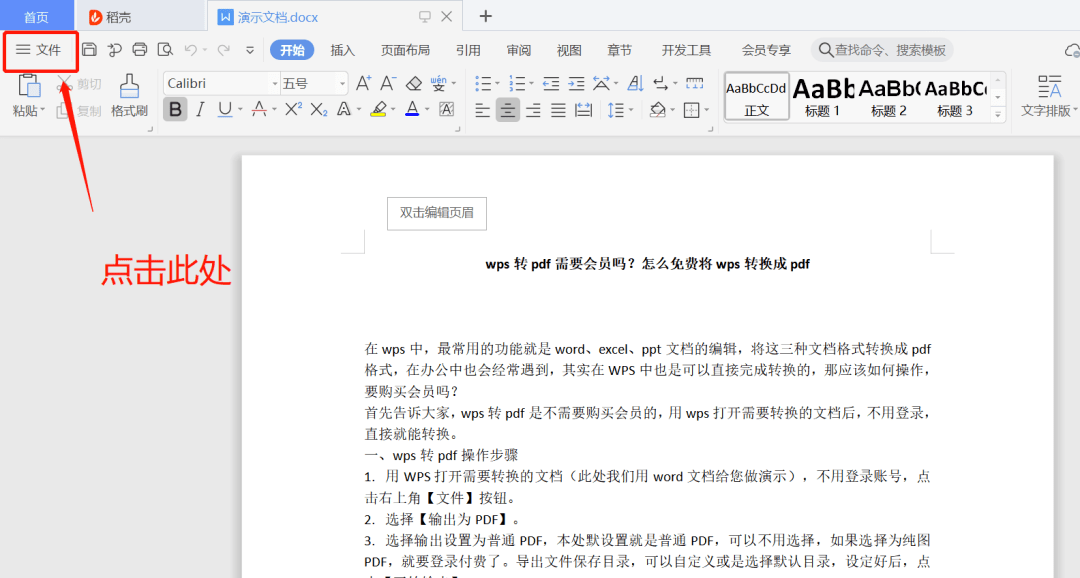
Task: Toggle Center alignment
Action: 508,110
